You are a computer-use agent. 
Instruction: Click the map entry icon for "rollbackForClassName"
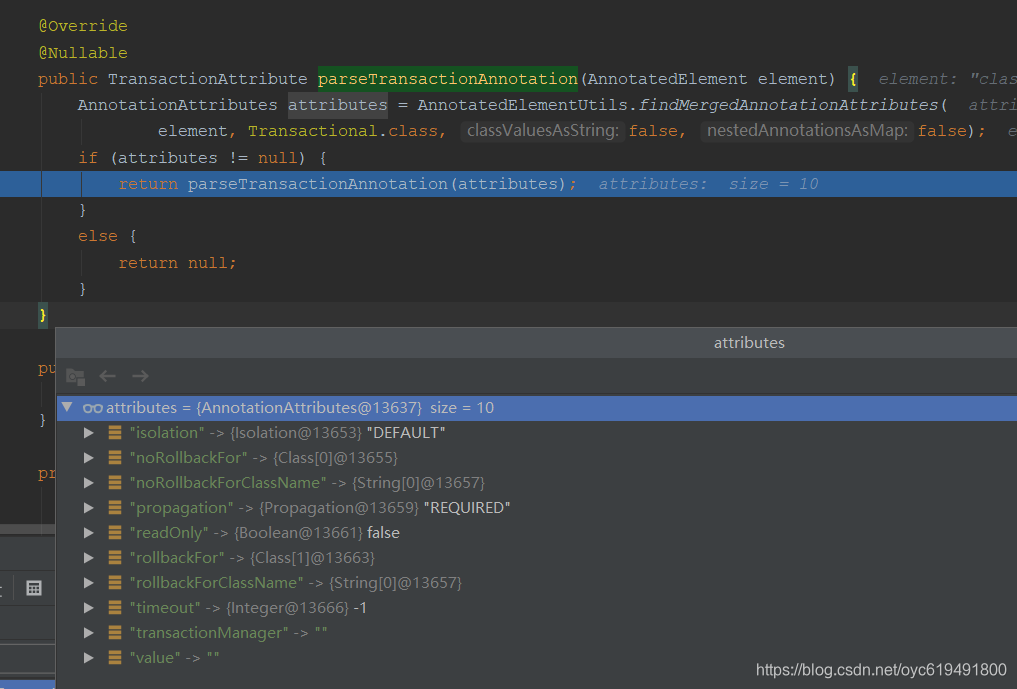point(115,583)
